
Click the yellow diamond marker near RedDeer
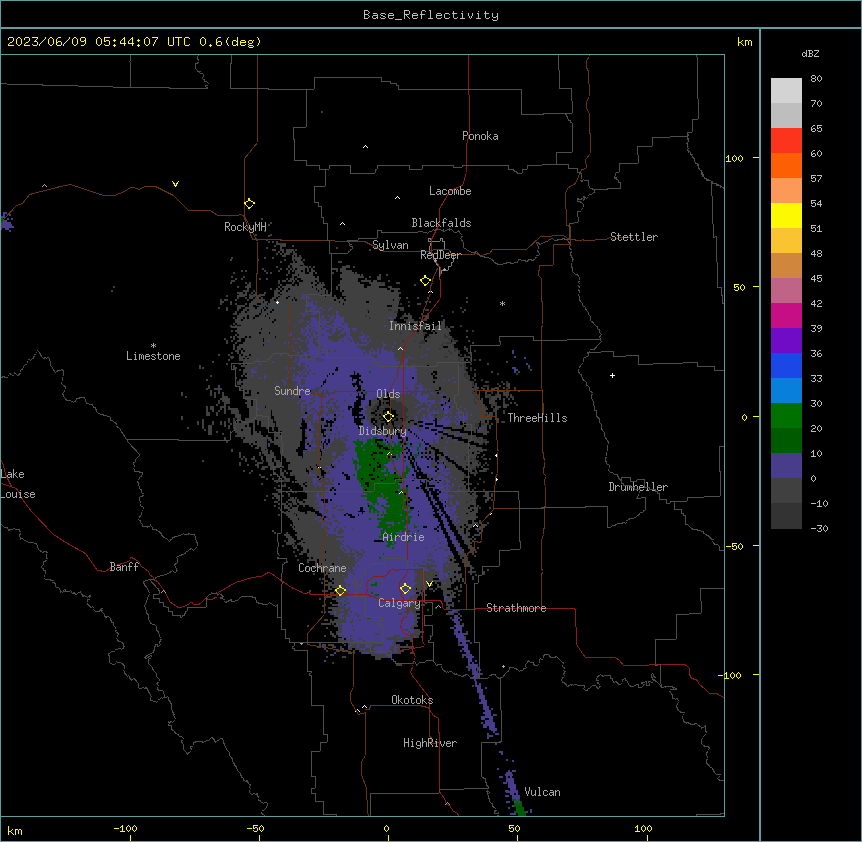[425, 281]
